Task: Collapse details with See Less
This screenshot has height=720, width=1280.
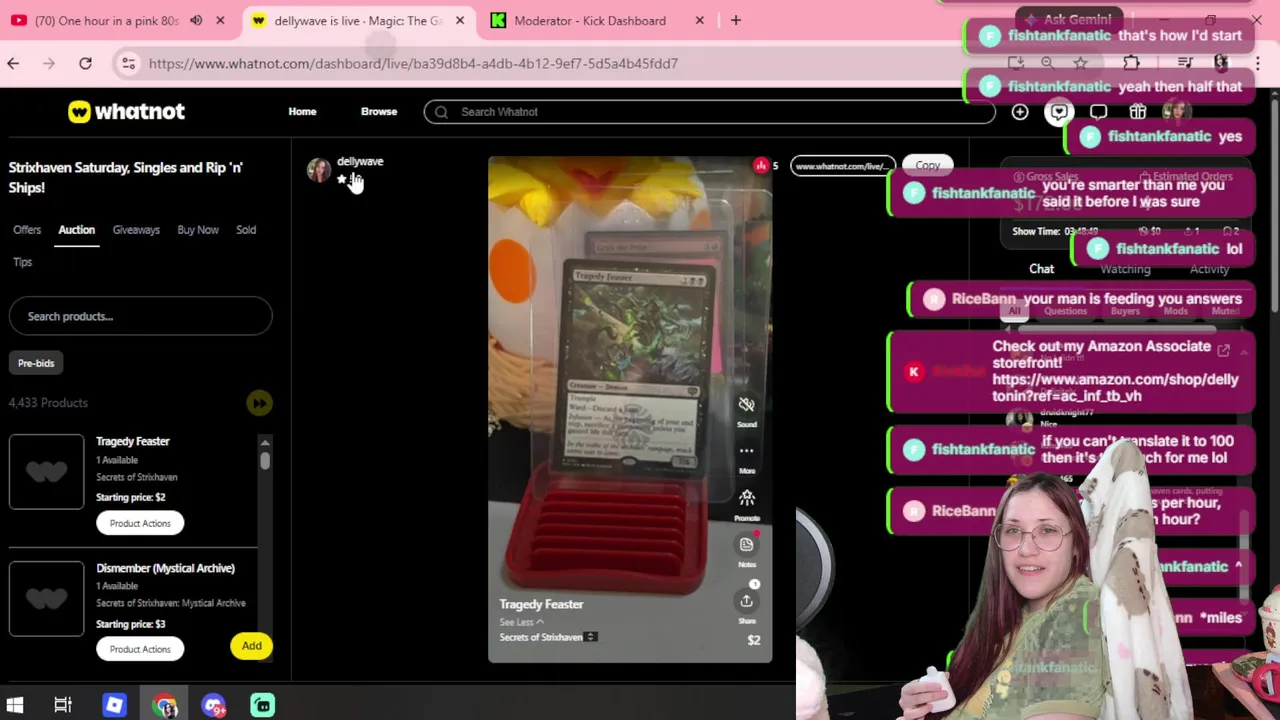Action: point(522,622)
